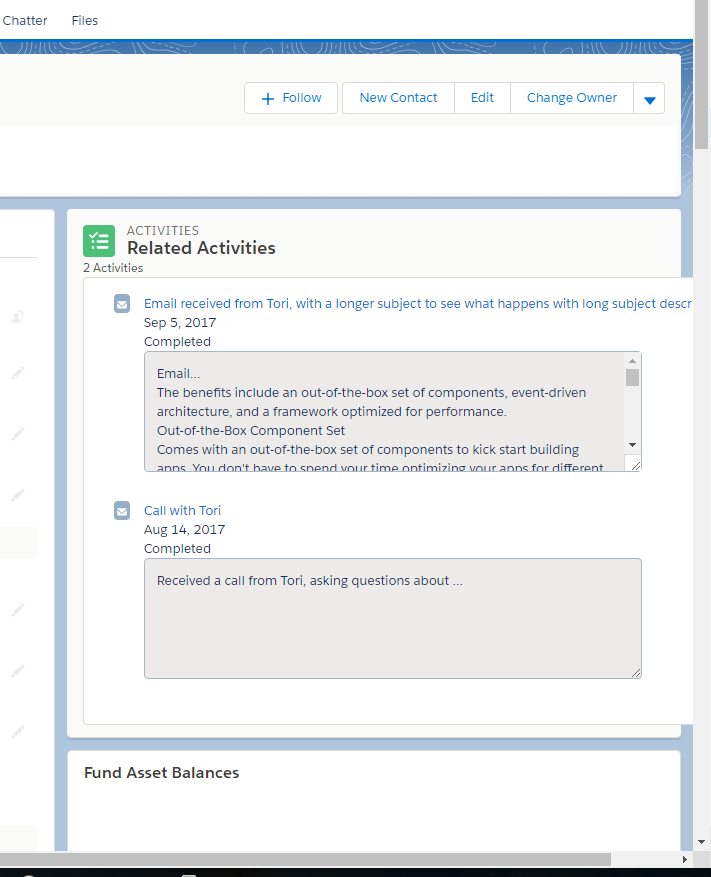The image size is (711, 877).
Task: Click the email body's scroll-up arrow
Action: (x=632, y=361)
